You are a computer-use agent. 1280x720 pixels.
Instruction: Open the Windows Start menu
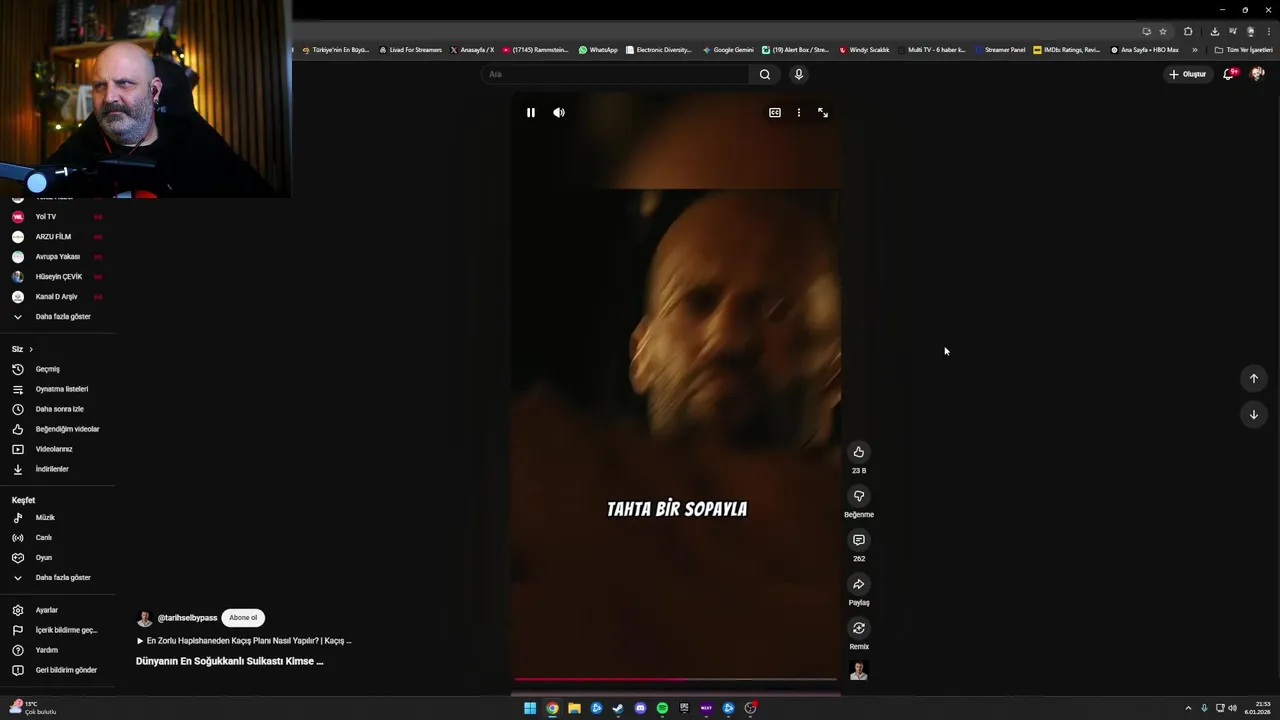(x=530, y=708)
